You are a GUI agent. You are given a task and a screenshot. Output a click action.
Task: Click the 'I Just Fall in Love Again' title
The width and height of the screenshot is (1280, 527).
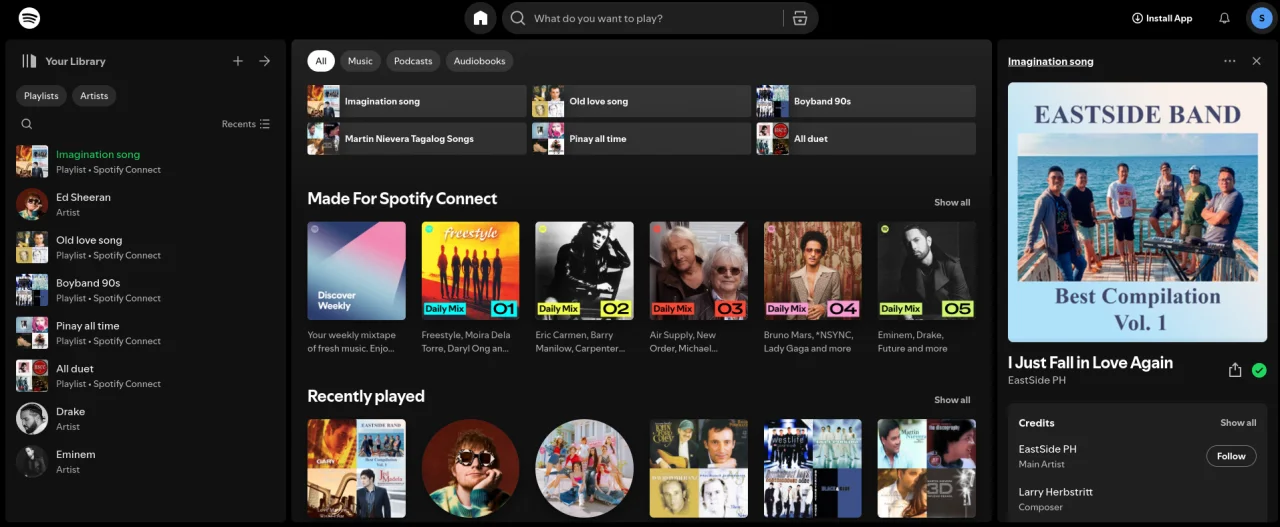click(x=1090, y=363)
